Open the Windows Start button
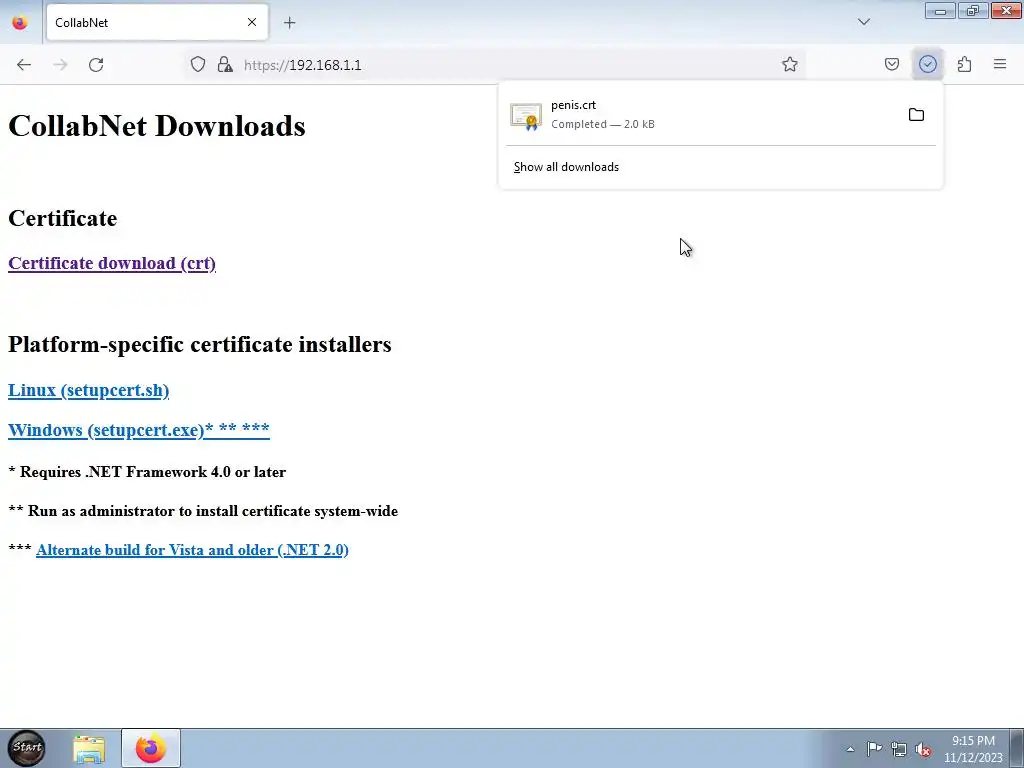1024x768 pixels. [27, 748]
